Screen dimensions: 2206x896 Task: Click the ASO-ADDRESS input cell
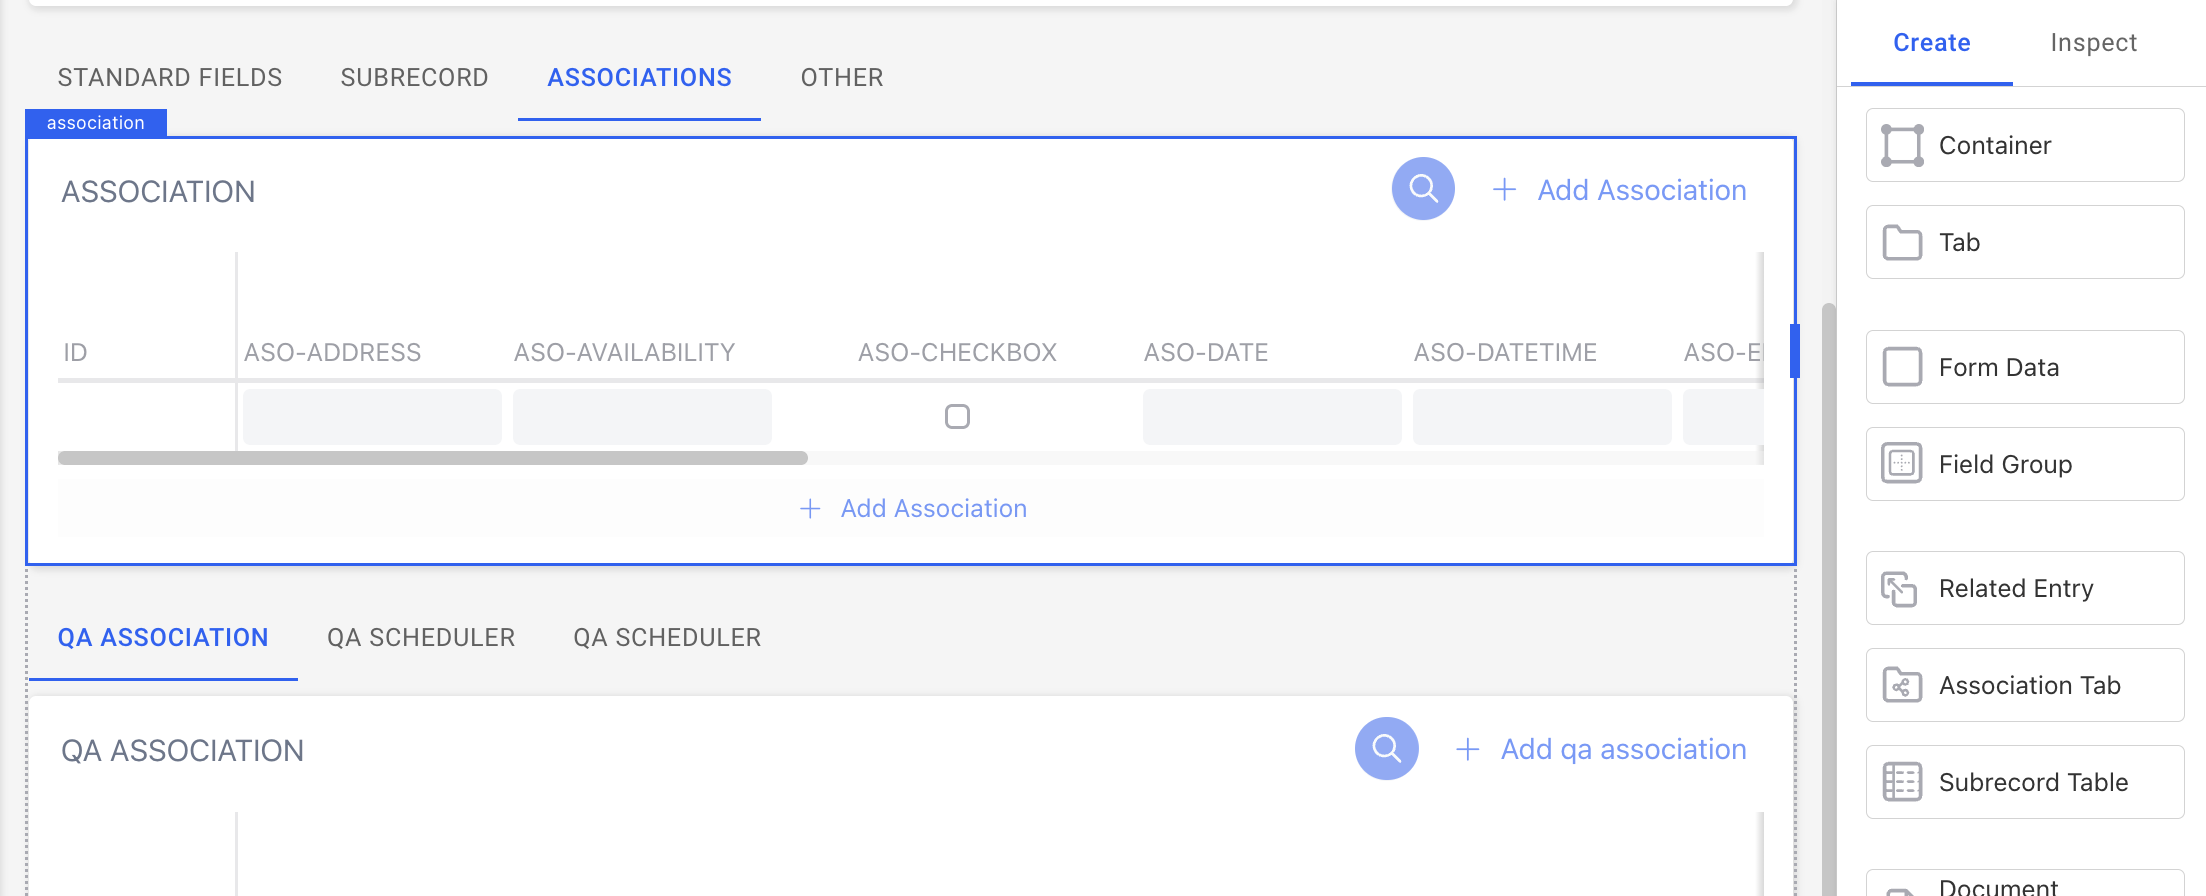pos(372,417)
